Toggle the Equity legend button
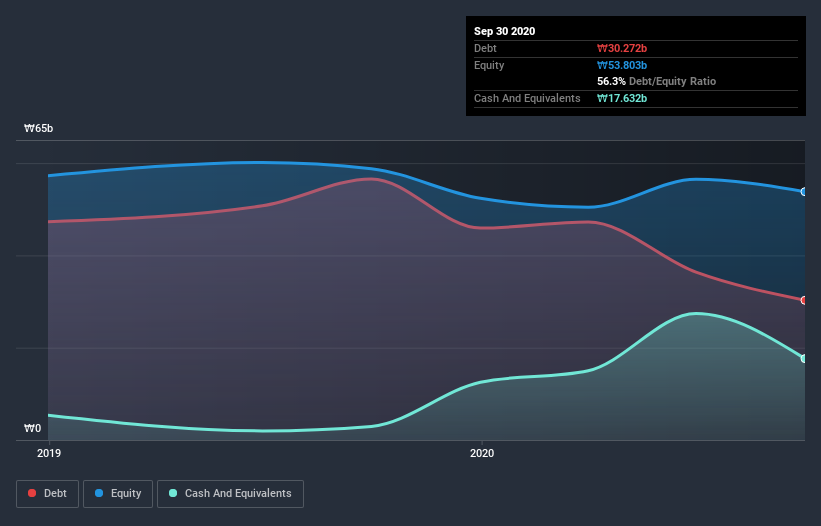This screenshot has width=821, height=526. pyautogui.click(x=118, y=494)
